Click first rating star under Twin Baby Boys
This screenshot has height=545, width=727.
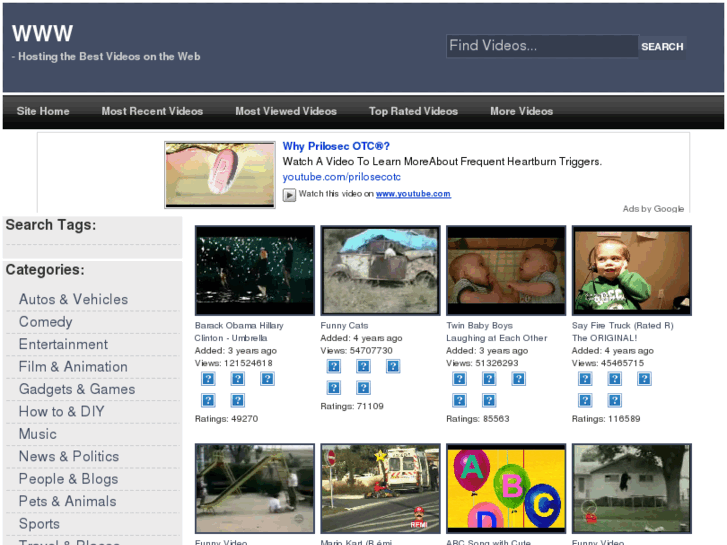[x=459, y=379]
